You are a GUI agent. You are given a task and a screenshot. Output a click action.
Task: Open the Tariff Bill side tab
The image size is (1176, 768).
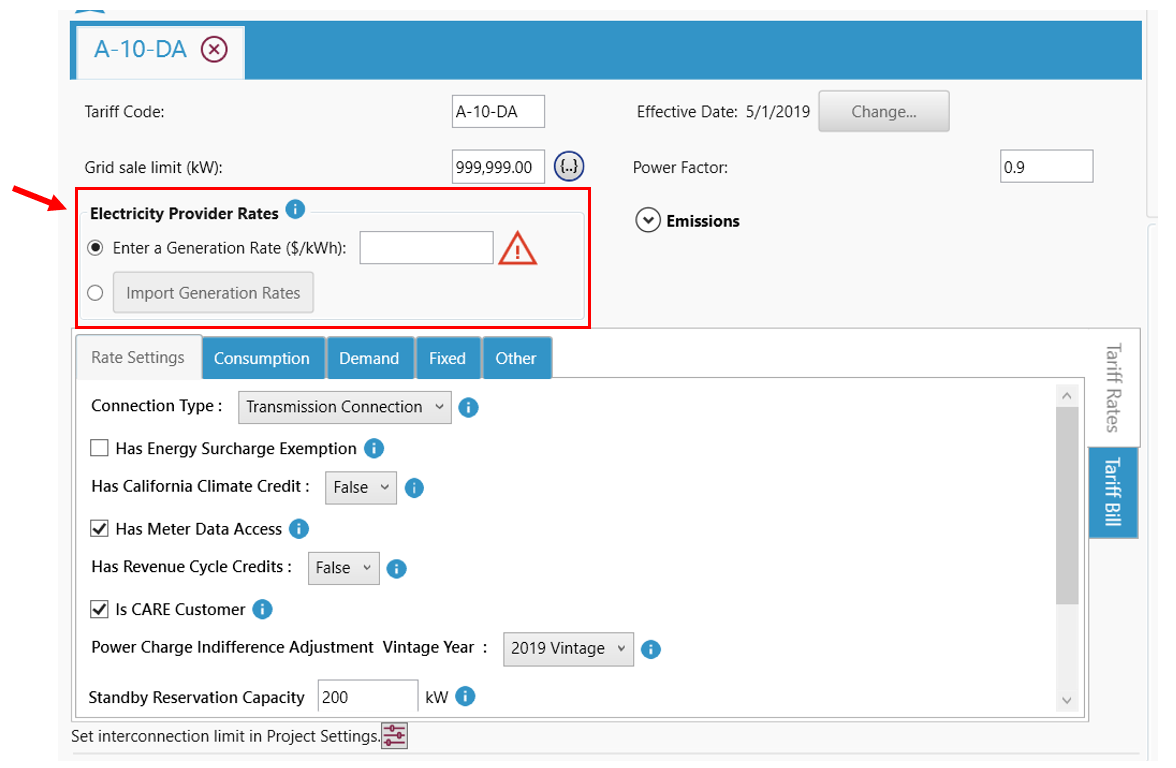(x=1113, y=491)
